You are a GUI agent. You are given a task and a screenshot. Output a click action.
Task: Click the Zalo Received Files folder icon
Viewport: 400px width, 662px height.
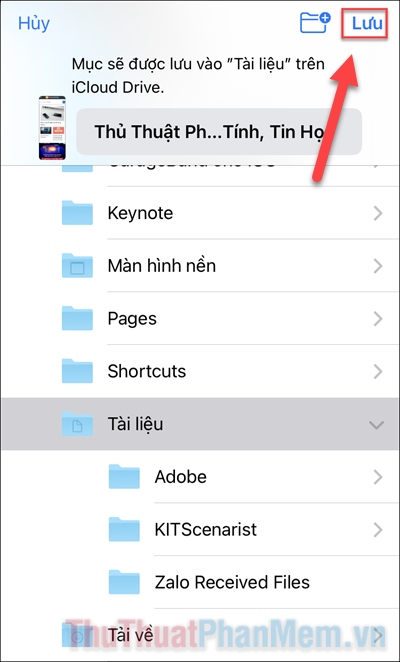click(124, 582)
